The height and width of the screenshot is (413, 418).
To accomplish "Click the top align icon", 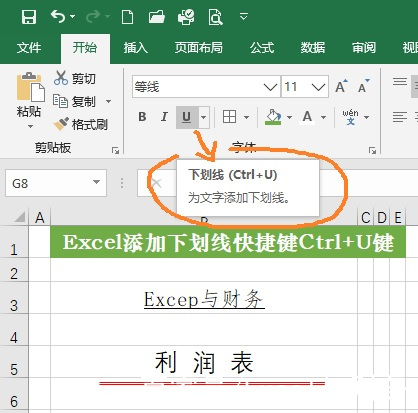I will [400, 82].
